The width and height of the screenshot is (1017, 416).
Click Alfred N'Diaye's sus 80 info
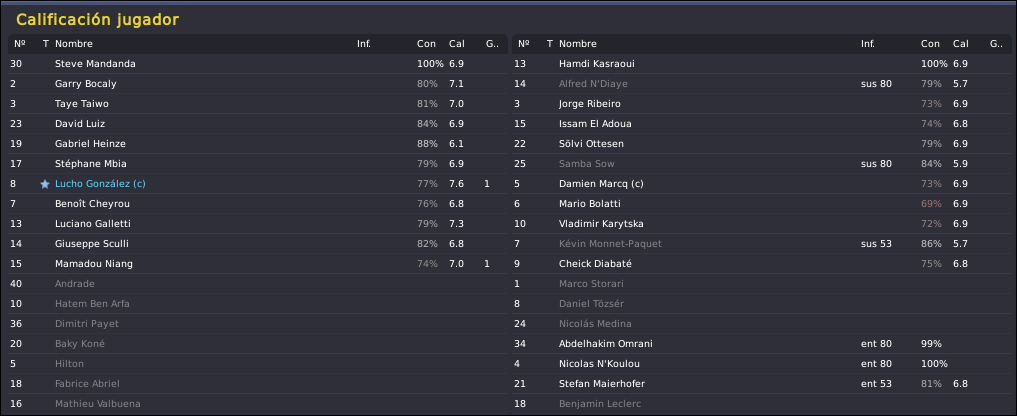(876, 84)
